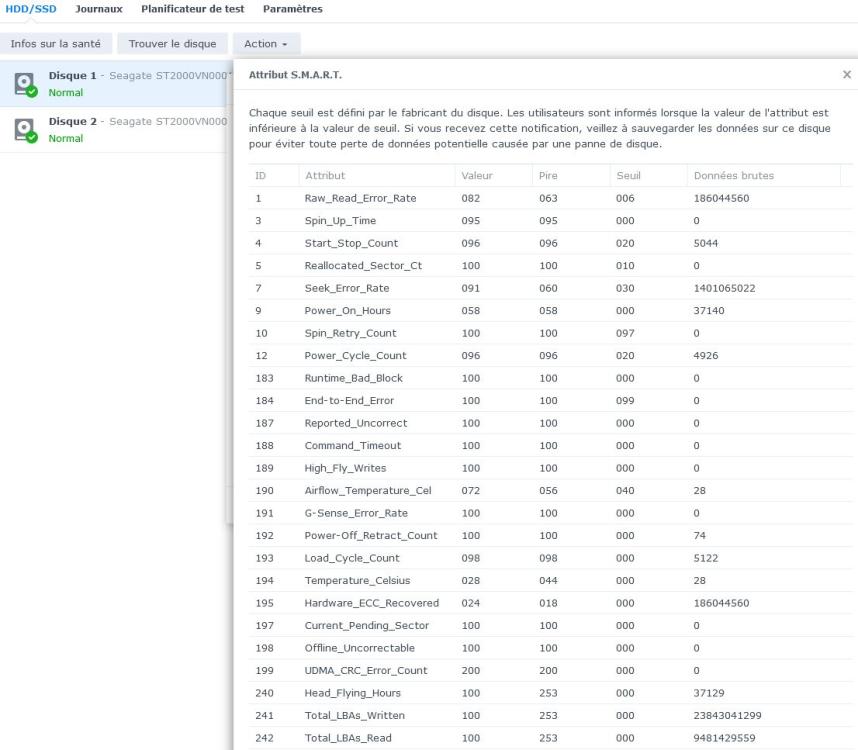Go to the Paramètres tab
The width and height of the screenshot is (858, 750).
click(x=292, y=9)
